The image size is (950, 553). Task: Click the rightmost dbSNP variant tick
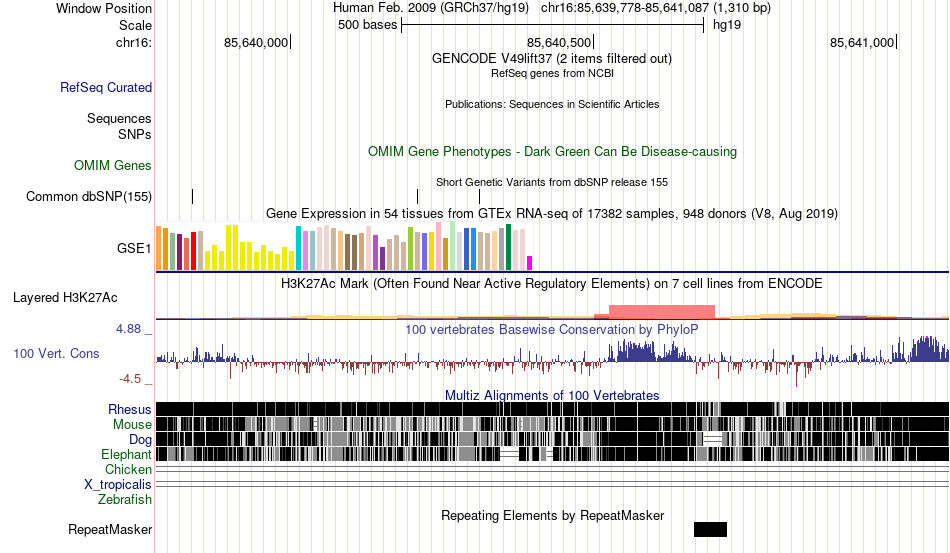(x=479, y=196)
